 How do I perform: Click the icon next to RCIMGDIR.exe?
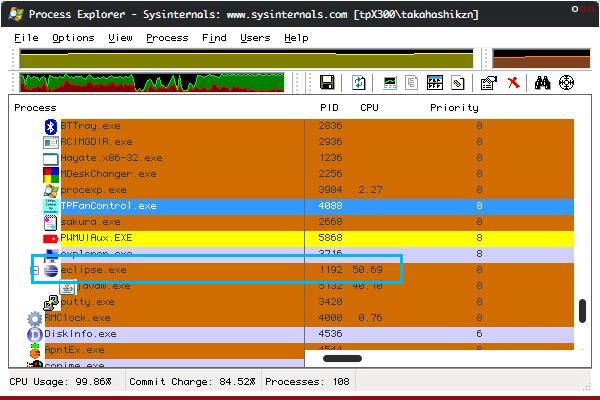click(51, 142)
